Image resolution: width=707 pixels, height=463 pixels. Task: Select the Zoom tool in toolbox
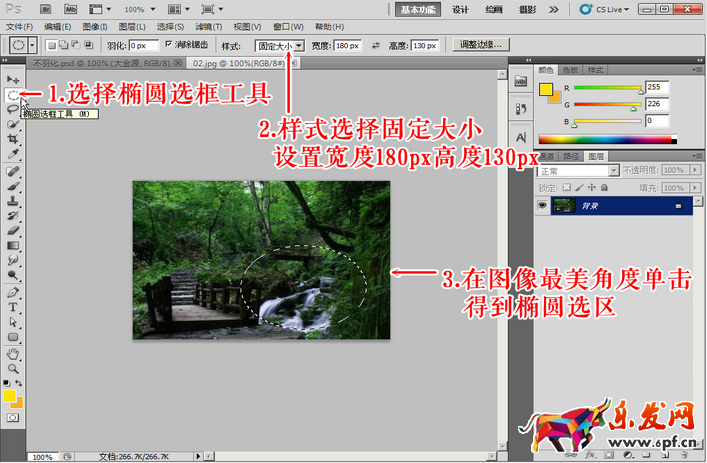point(13,369)
